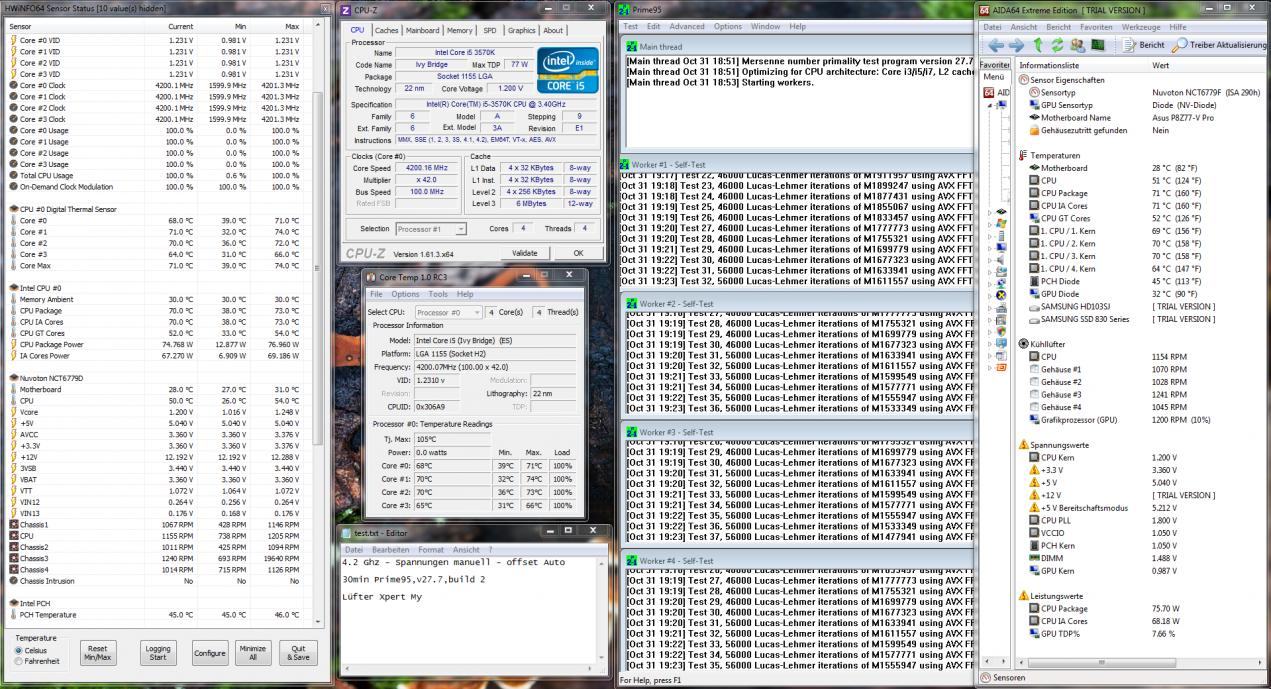Image resolution: width=1271 pixels, height=689 pixels.
Task: Click the users icon in AIDA64 toolbar
Action: pos(1077,45)
